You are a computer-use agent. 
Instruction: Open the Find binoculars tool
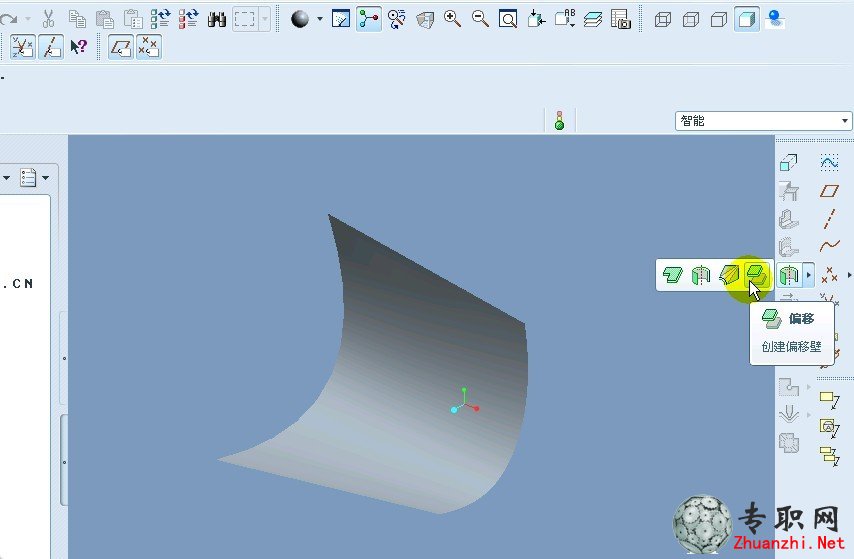point(217,20)
